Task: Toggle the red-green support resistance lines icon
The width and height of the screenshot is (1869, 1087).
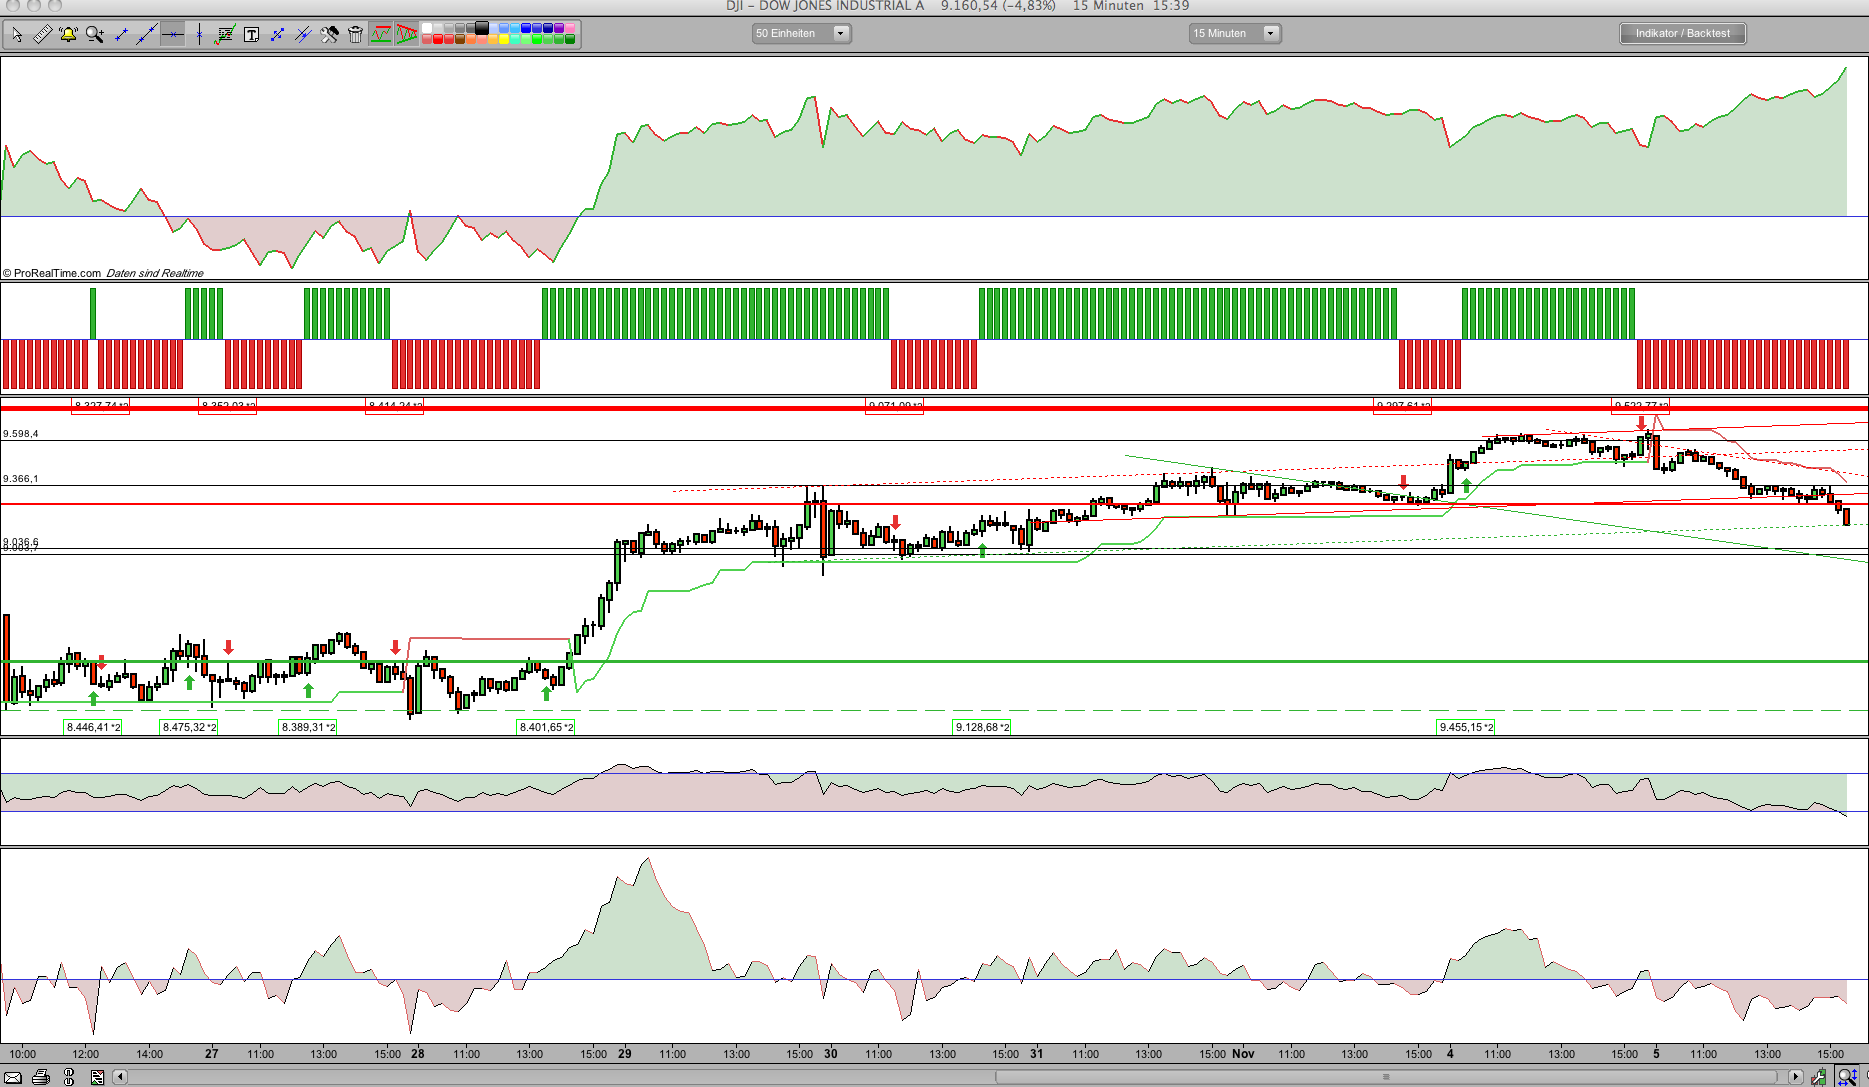Action: coord(381,35)
